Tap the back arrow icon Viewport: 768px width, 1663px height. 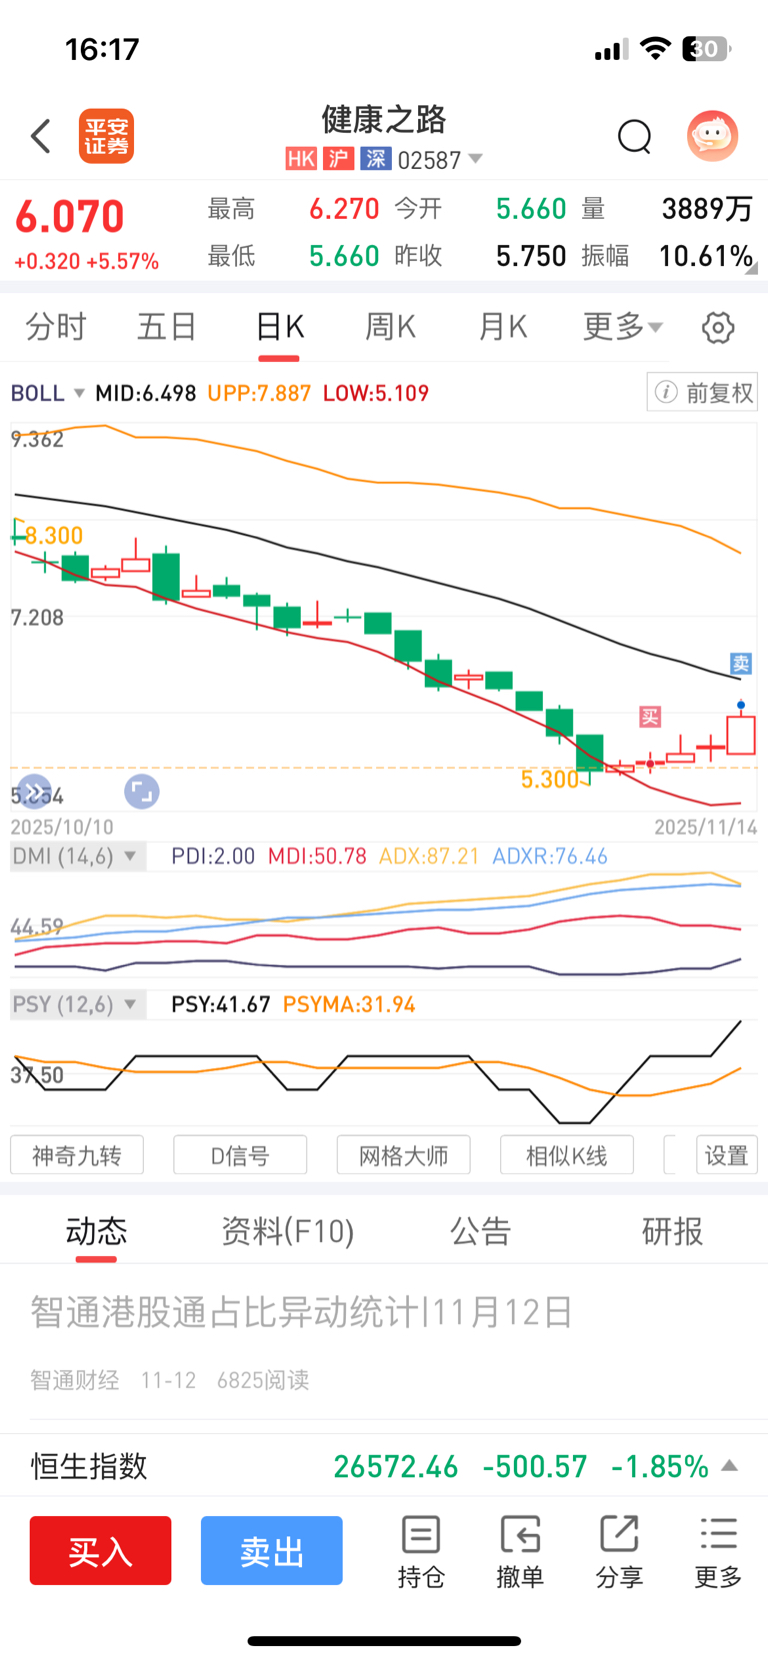click(x=41, y=136)
